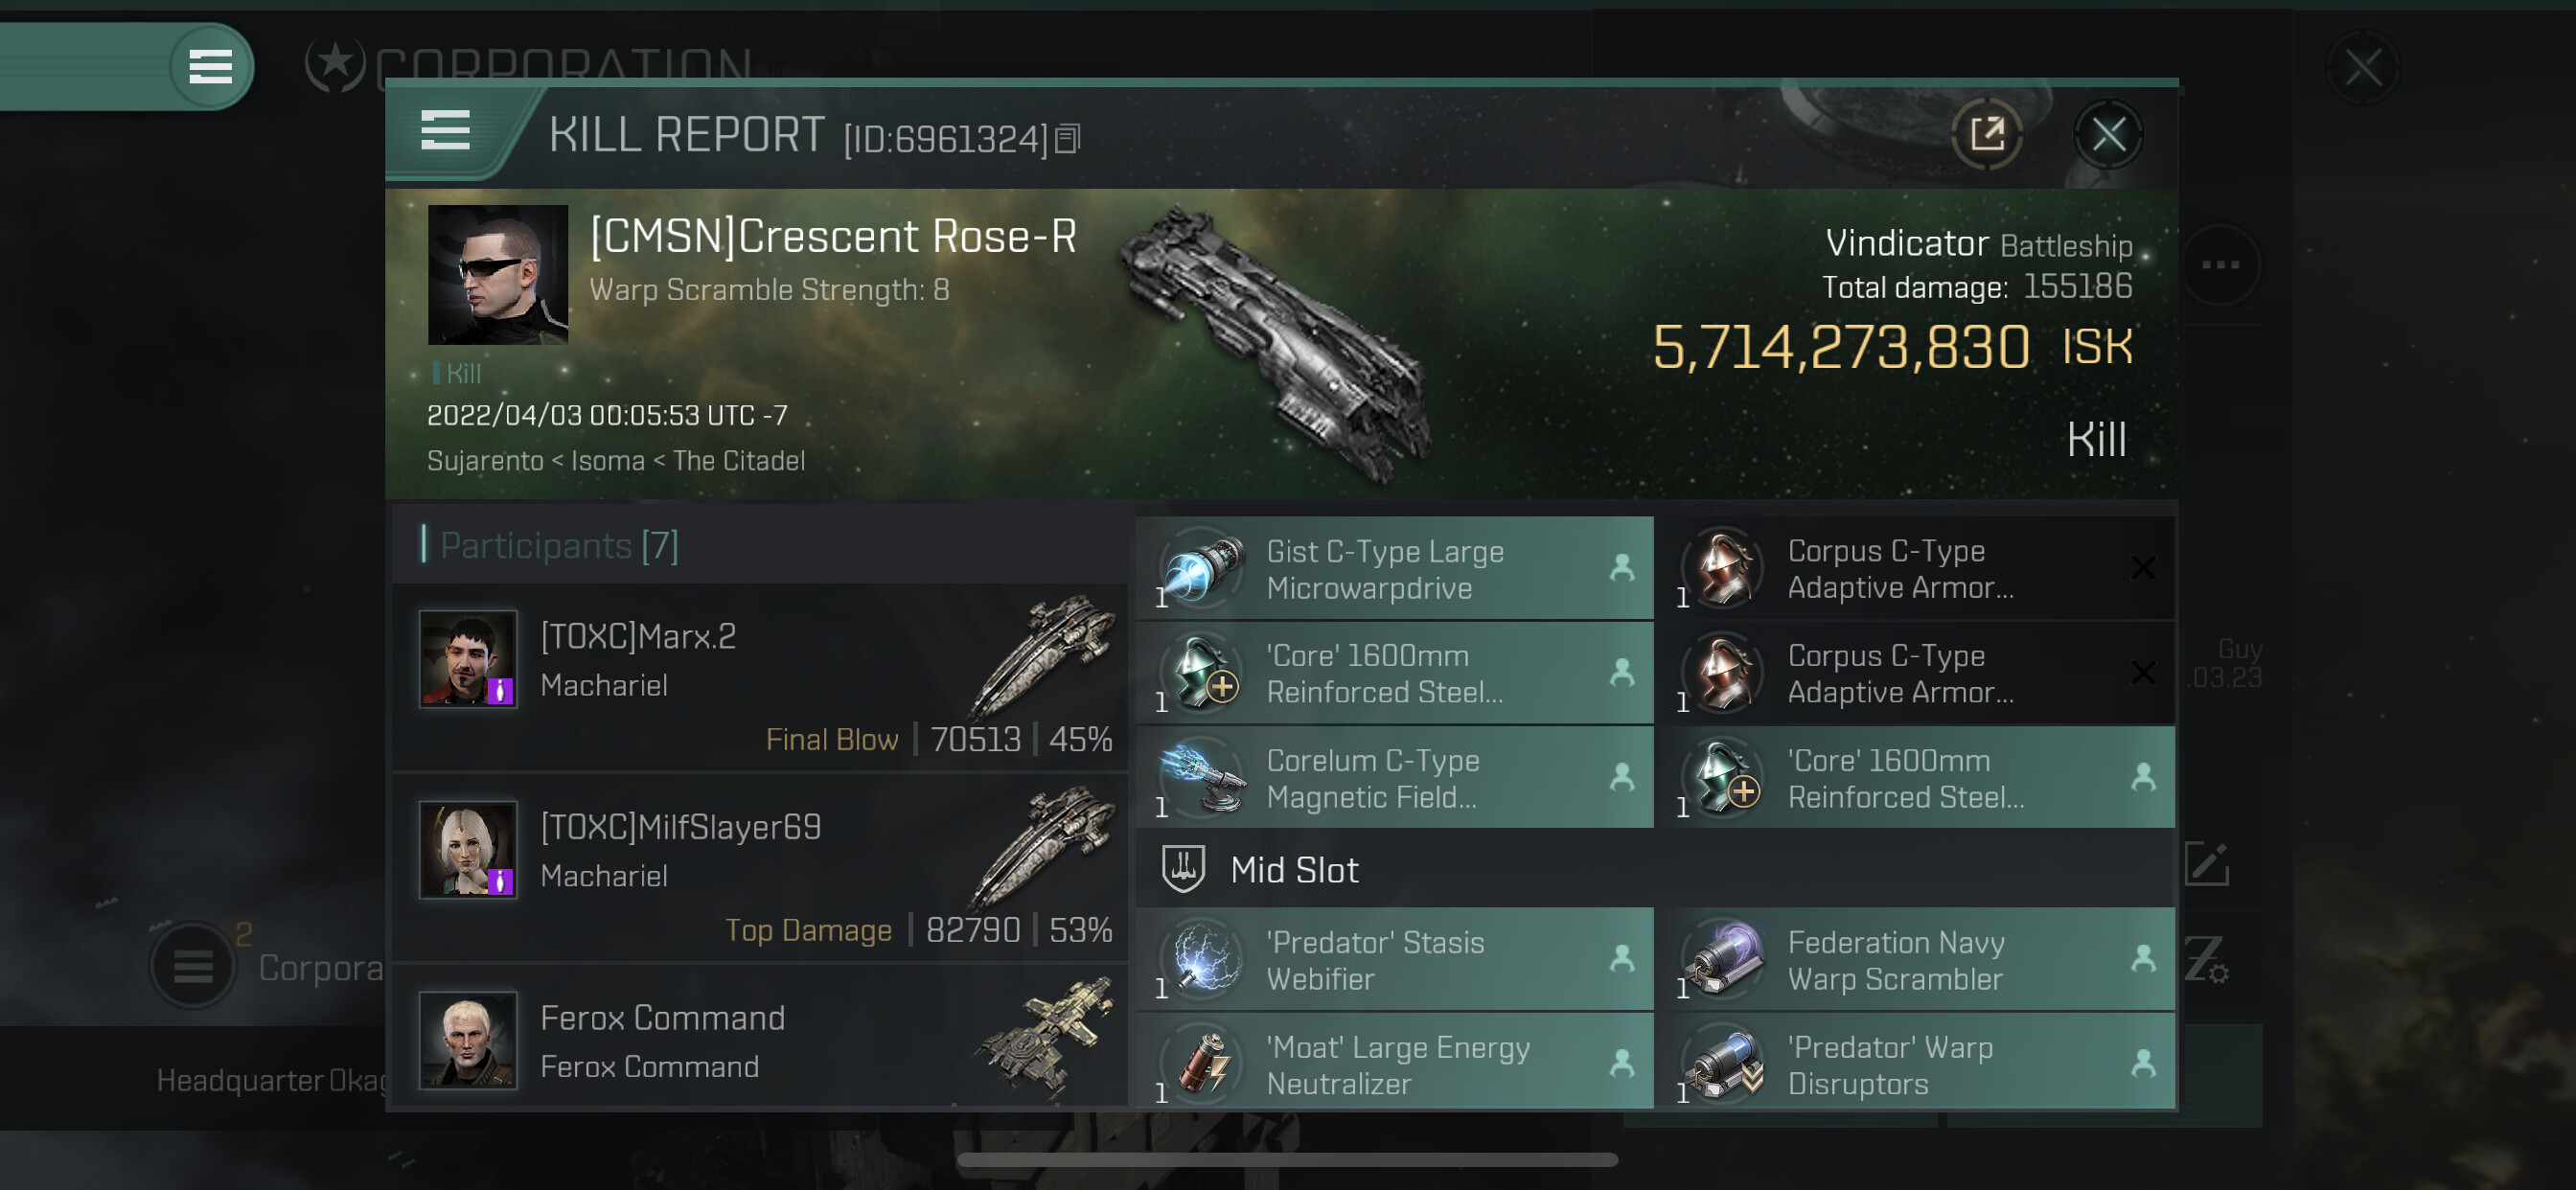Toggle destroyed marker on first Corpus C-Type Armor
The width and height of the screenshot is (2576, 1190).
pos(2142,568)
